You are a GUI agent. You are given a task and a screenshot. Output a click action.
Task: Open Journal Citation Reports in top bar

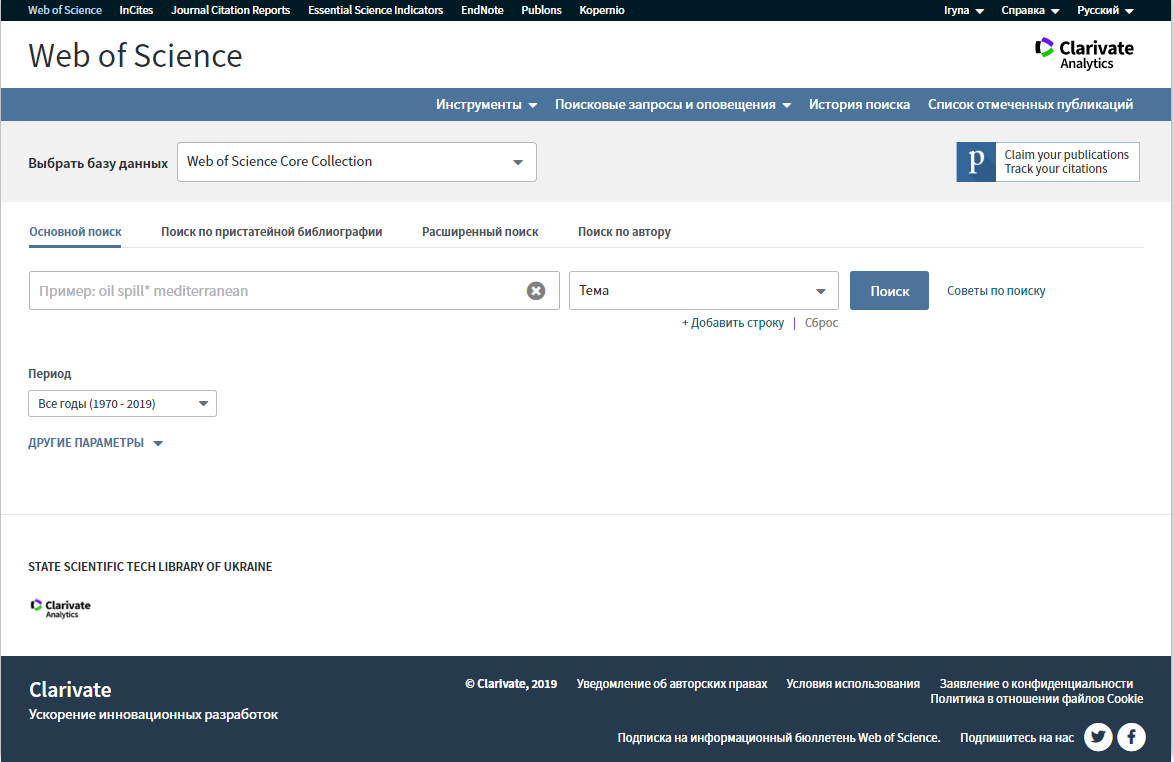pyautogui.click(x=230, y=10)
